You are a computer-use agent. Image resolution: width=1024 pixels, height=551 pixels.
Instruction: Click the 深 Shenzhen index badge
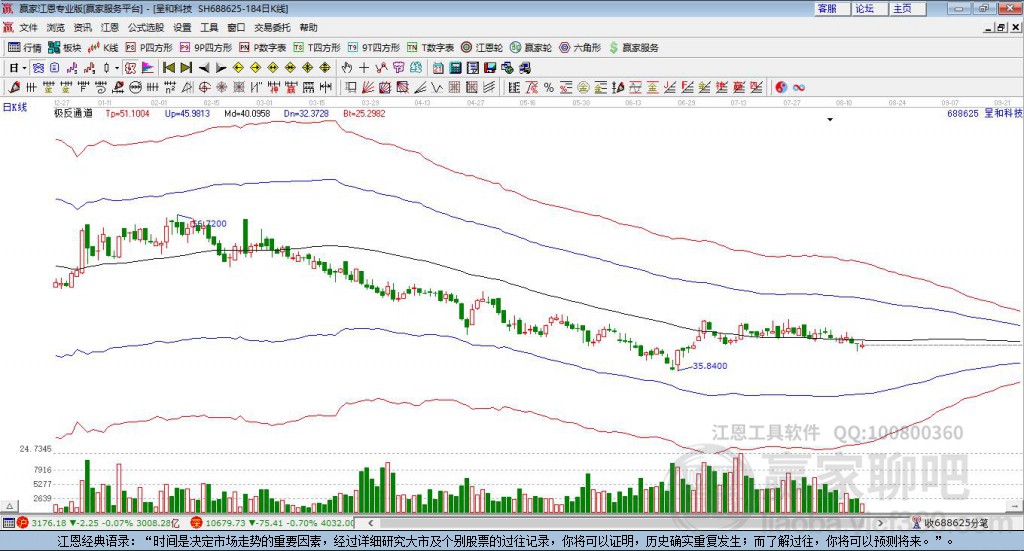[x=197, y=523]
